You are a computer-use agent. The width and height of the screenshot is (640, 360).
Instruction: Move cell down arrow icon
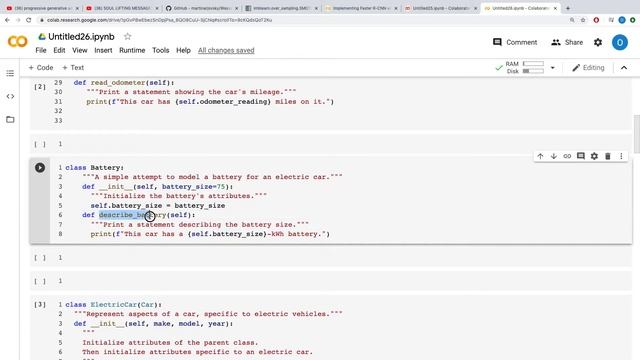tap(553, 156)
